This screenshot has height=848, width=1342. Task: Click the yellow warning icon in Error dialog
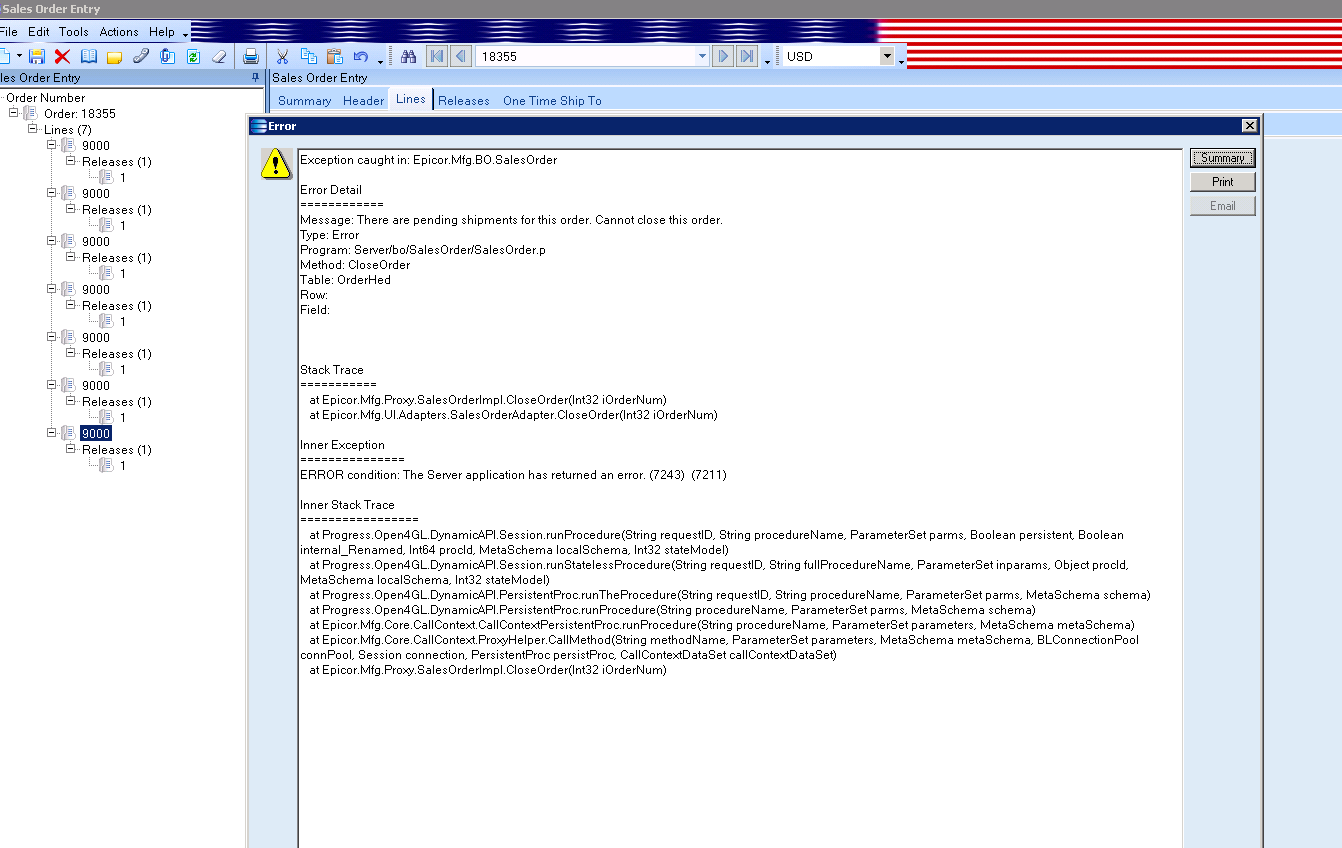click(276, 164)
